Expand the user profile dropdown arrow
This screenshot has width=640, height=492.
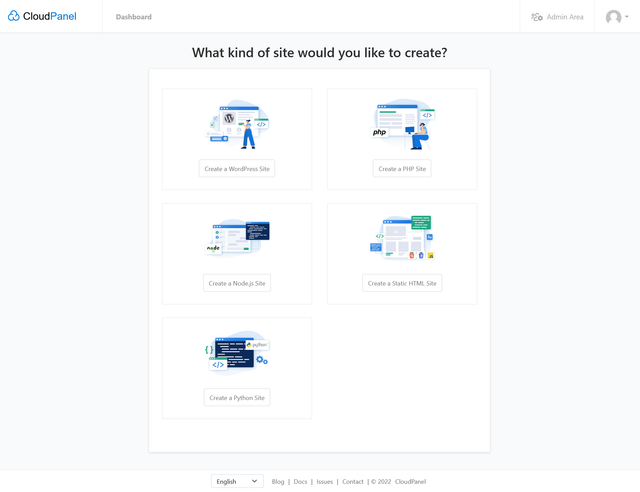[x=627, y=17]
